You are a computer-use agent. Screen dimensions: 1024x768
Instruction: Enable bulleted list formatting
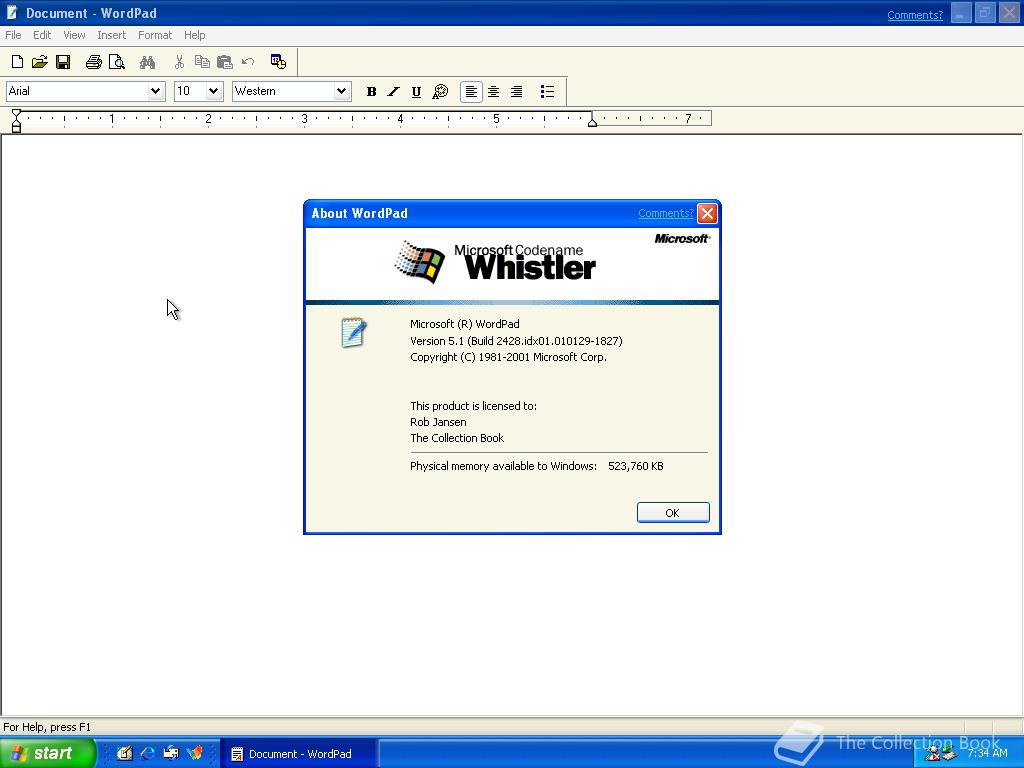547,91
